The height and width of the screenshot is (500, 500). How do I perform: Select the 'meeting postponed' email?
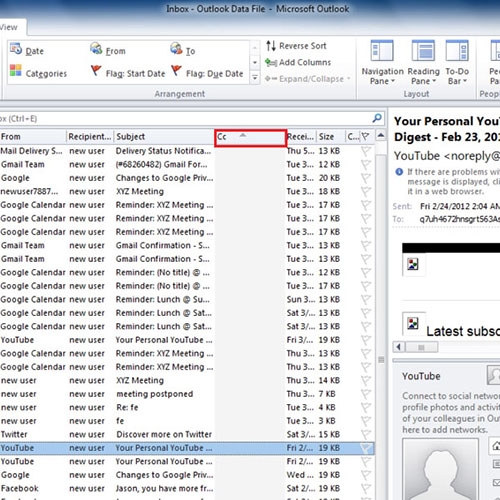[187, 394]
